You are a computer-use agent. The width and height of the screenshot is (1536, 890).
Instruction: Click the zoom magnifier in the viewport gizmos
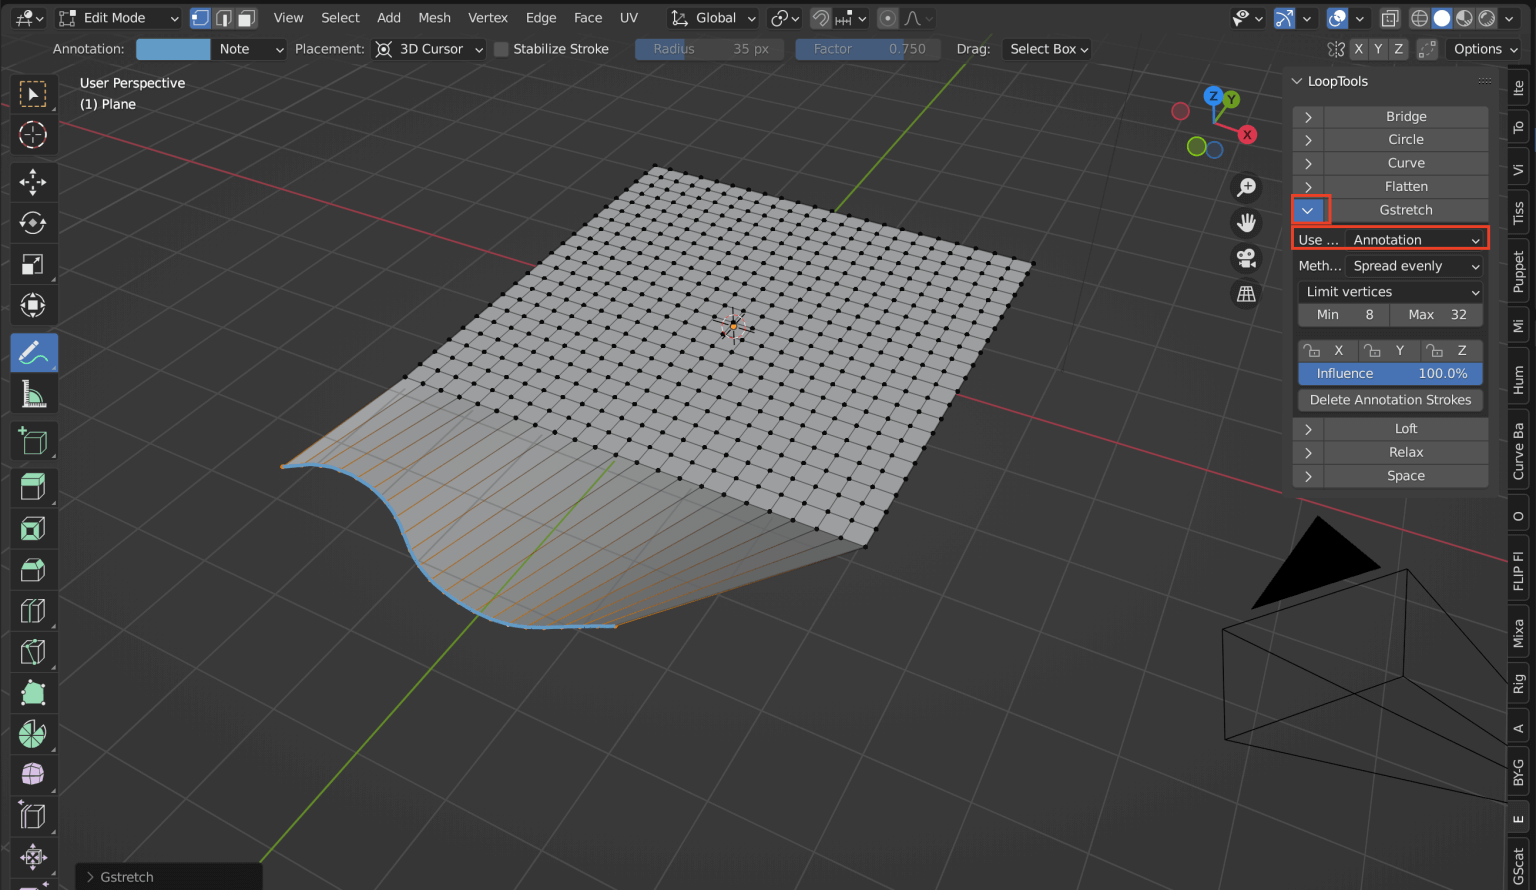coord(1246,187)
